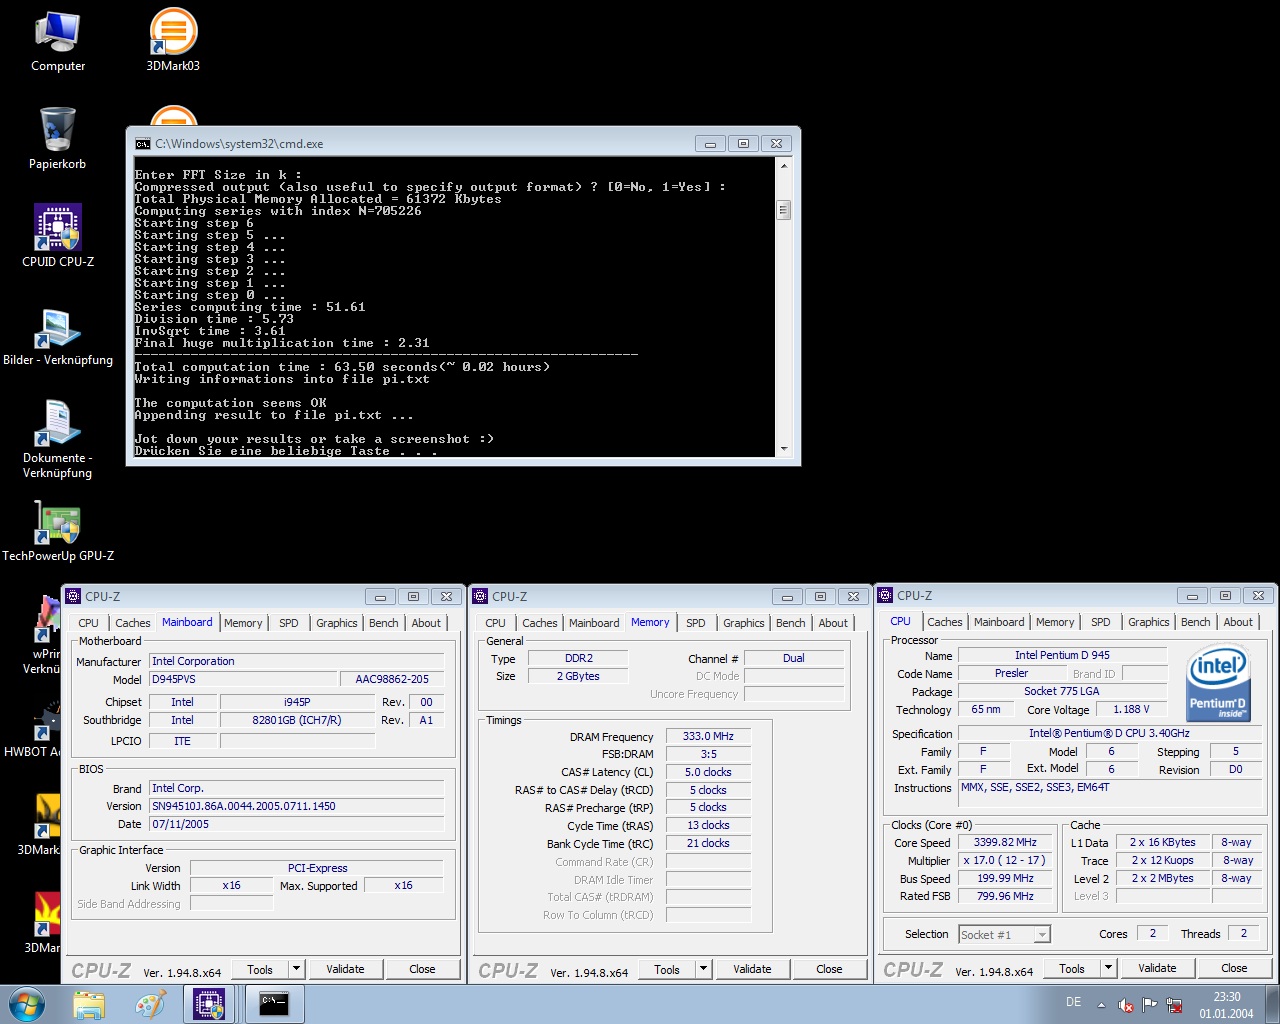Click the Windows Start orb
Screen dimensions: 1280x1024
26,1004
